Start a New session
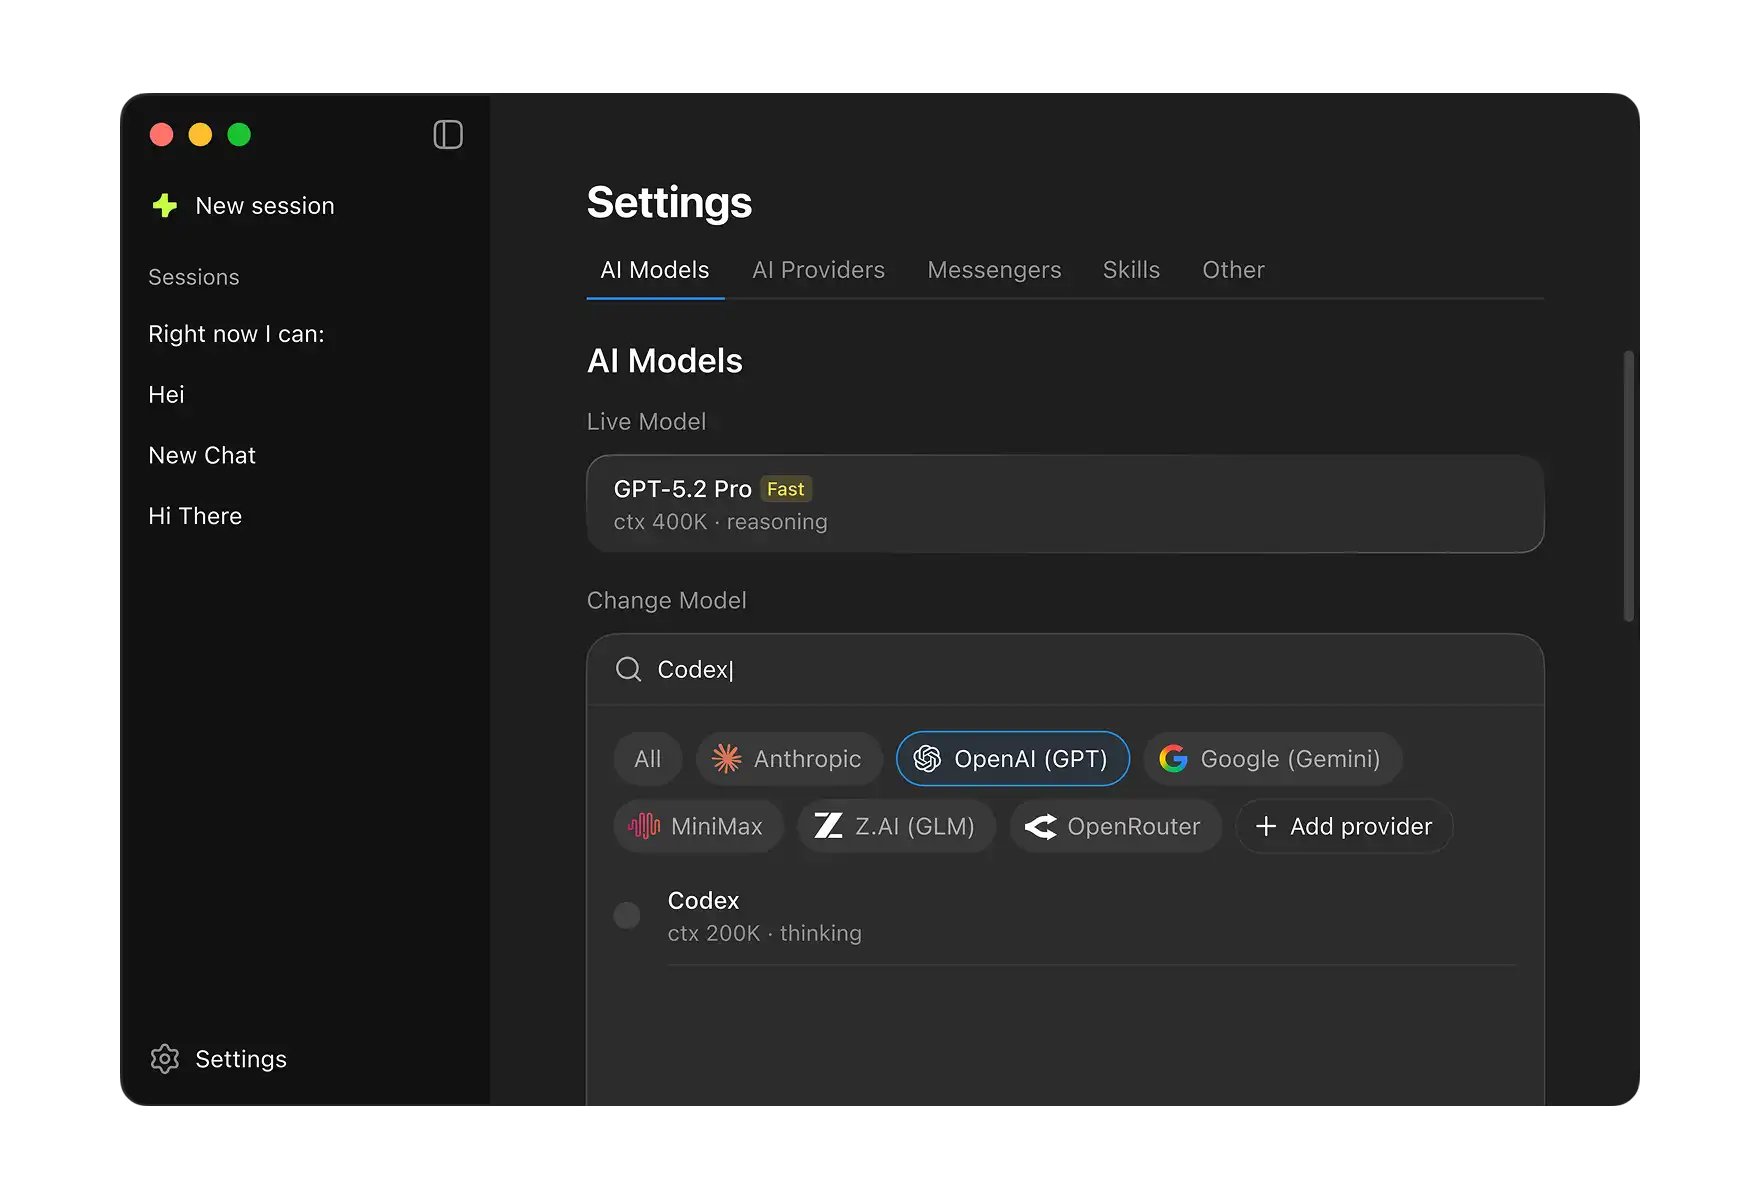 [264, 205]
